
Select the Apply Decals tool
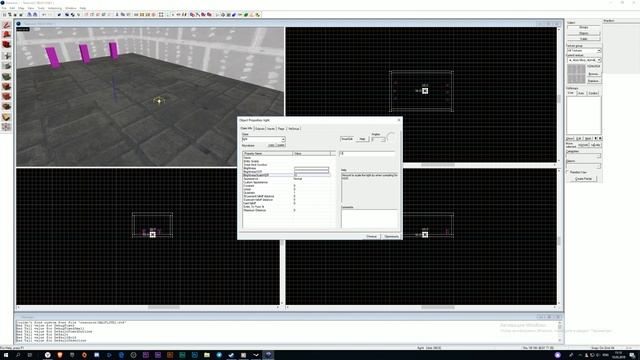click(x=6, y=97)
